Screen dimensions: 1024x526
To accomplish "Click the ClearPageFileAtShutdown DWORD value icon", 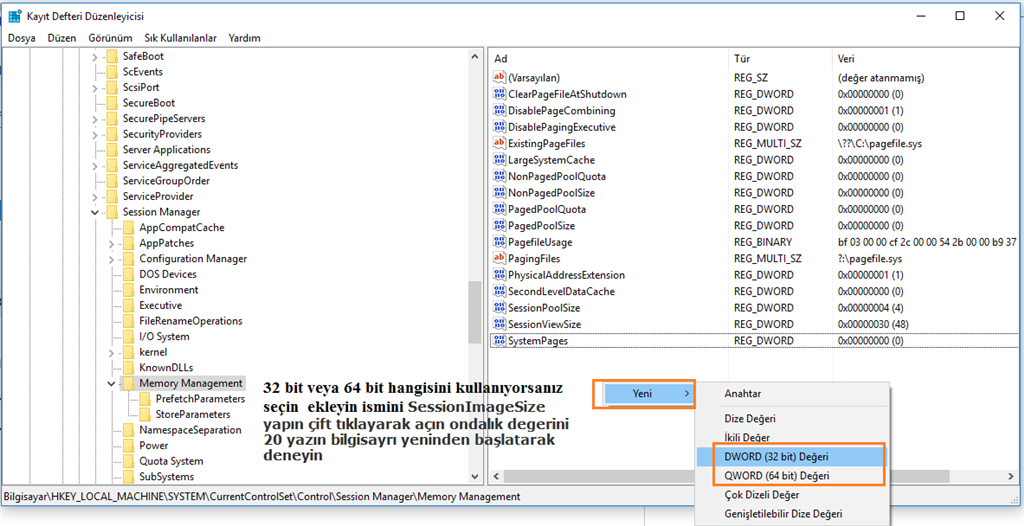I will (500, 94).
